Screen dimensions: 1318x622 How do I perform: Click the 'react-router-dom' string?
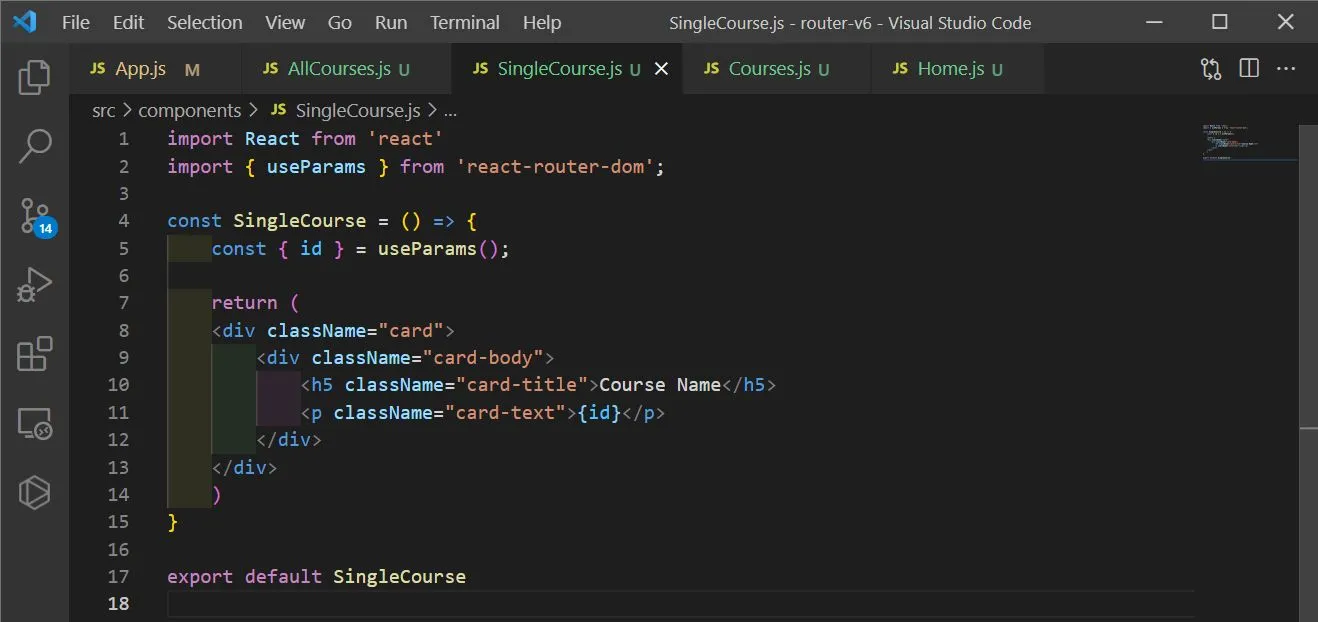(x=555, y=167)
